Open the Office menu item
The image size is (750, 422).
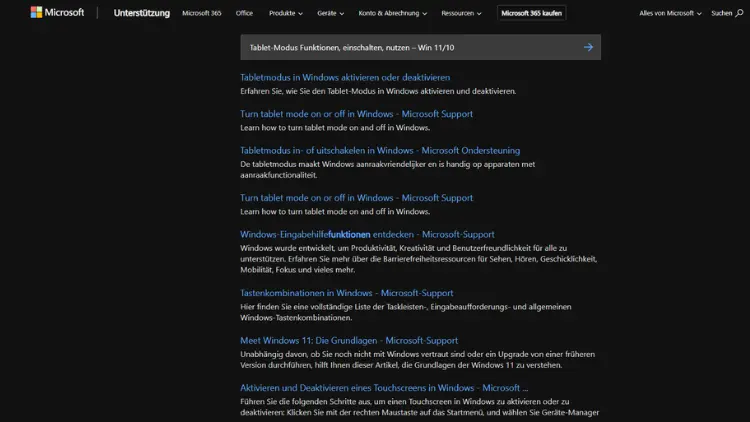coord(244,13)
